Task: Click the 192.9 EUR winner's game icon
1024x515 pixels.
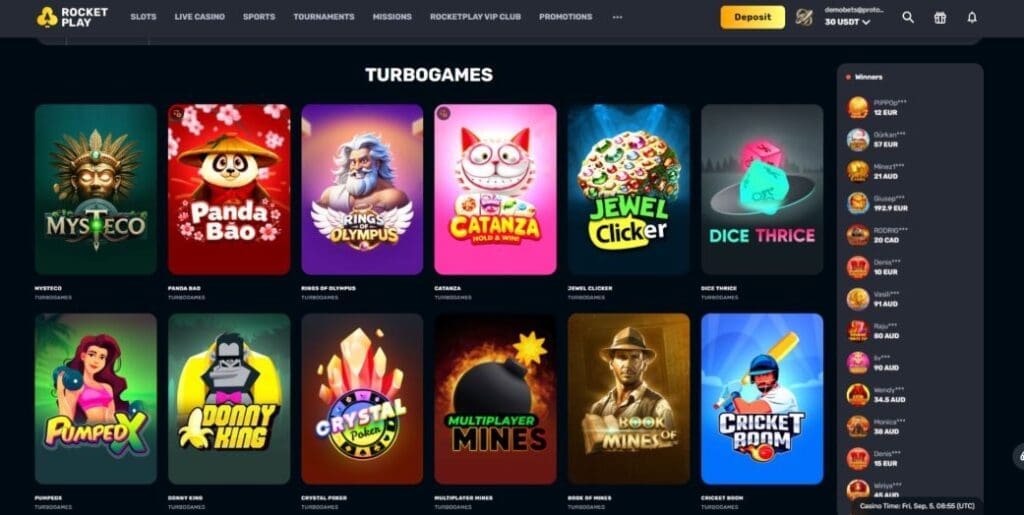Action: click(858, 203)
